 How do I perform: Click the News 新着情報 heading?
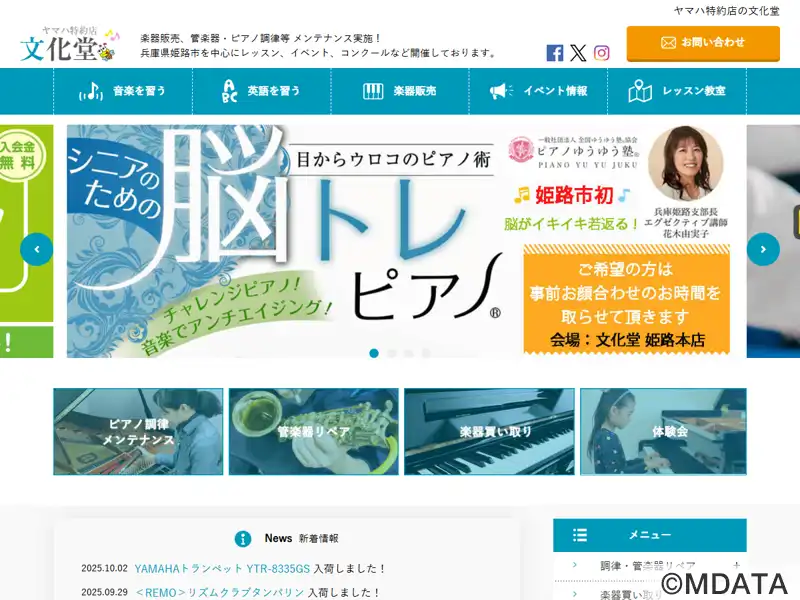click(x=301, y=538)
